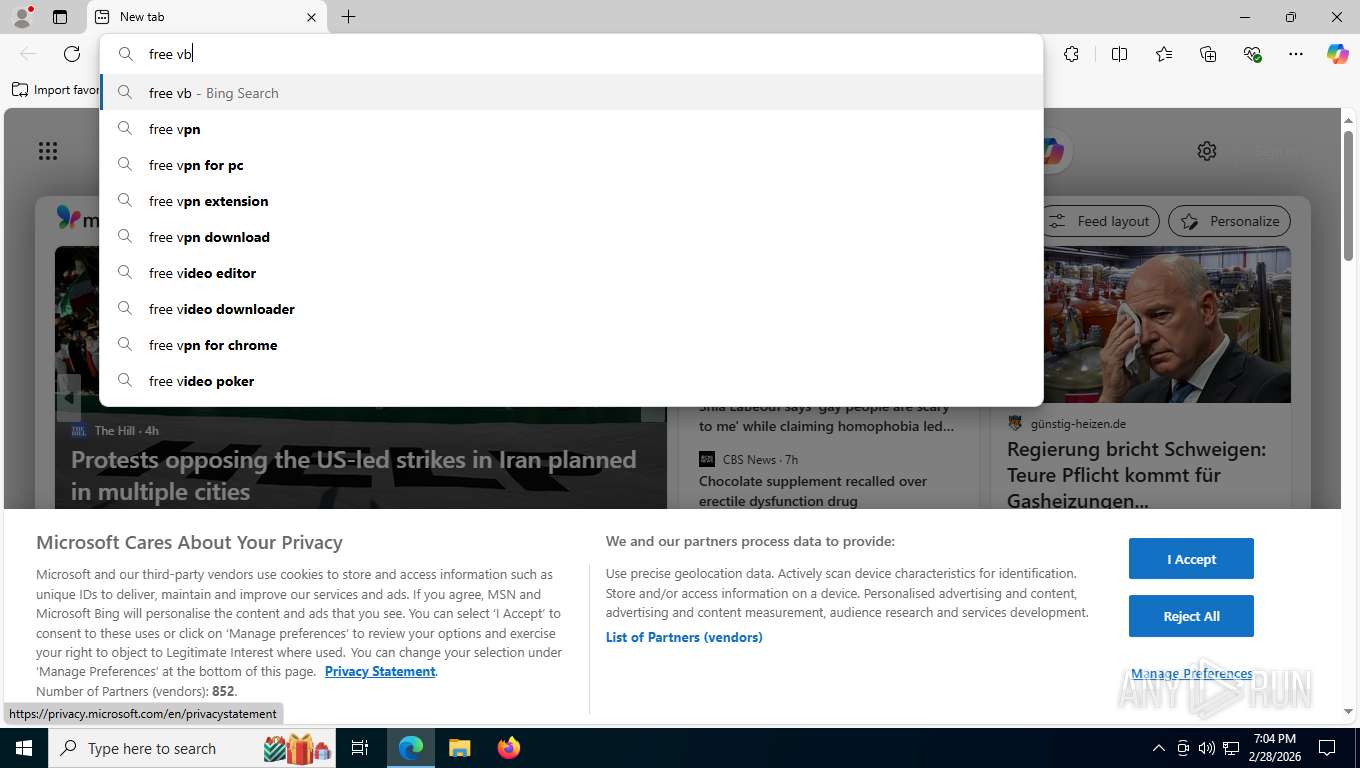This screenshot has height=768, width=1360.
Task: Open the notification center
Action: (x=1327, y=748)
